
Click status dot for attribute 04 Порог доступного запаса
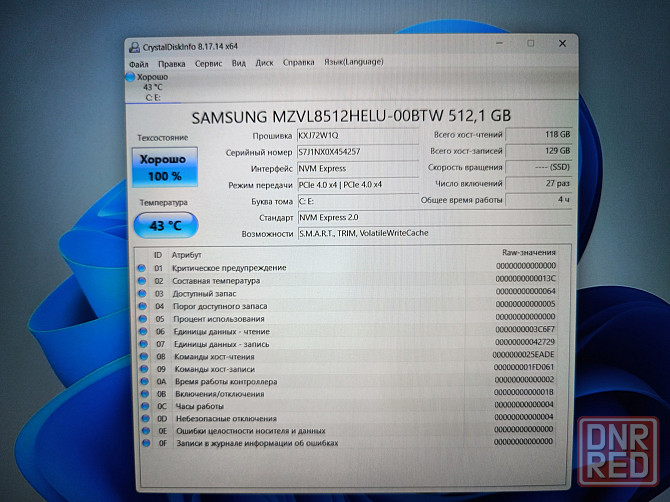(143, 306)
